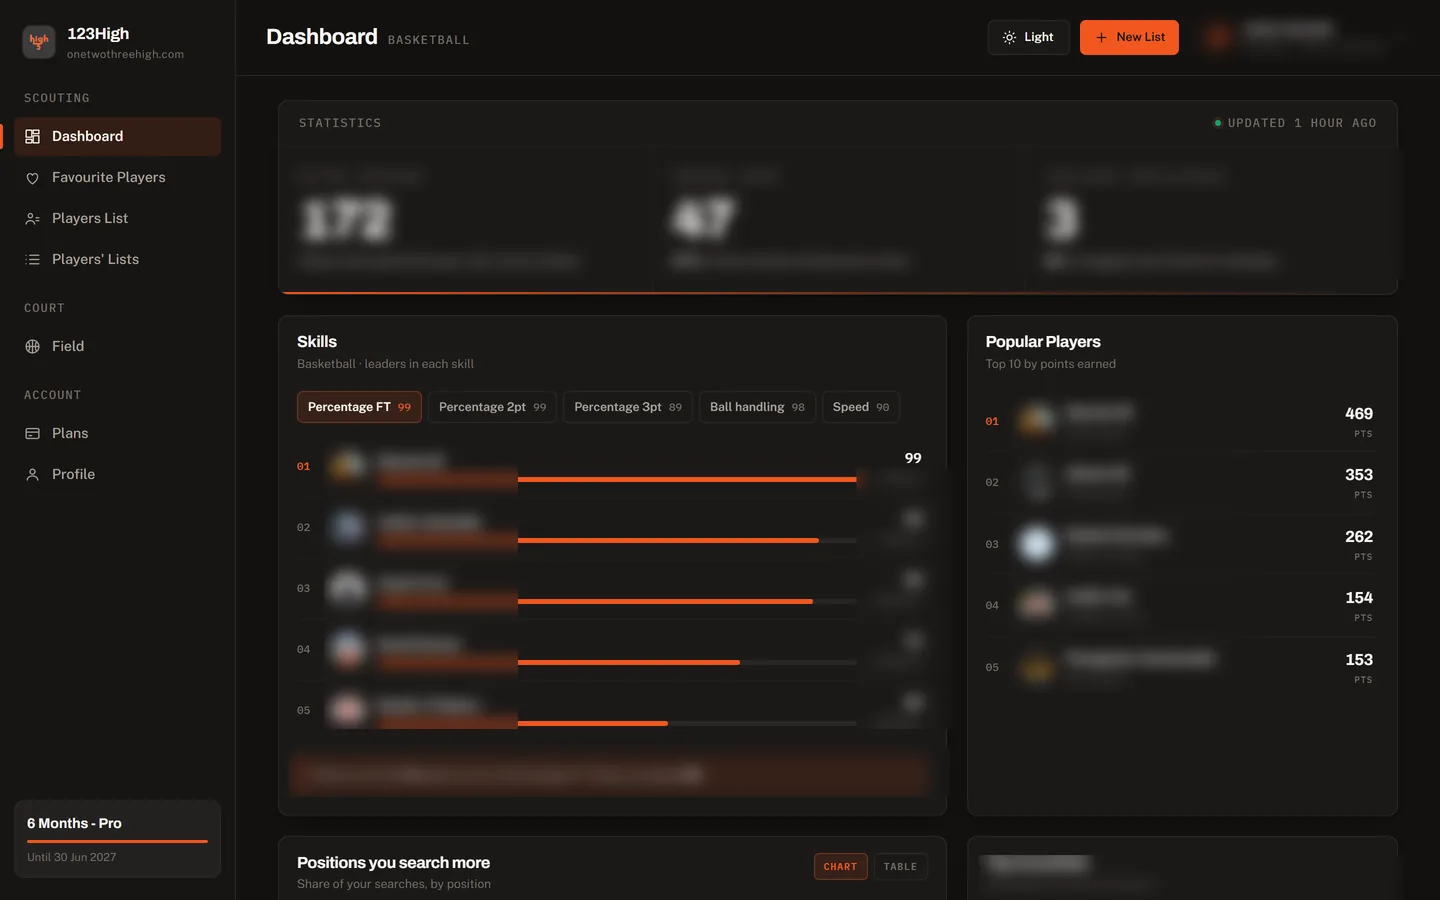
Task: Click the sun icon in Light button
Action: click(x=1009, y=38)
